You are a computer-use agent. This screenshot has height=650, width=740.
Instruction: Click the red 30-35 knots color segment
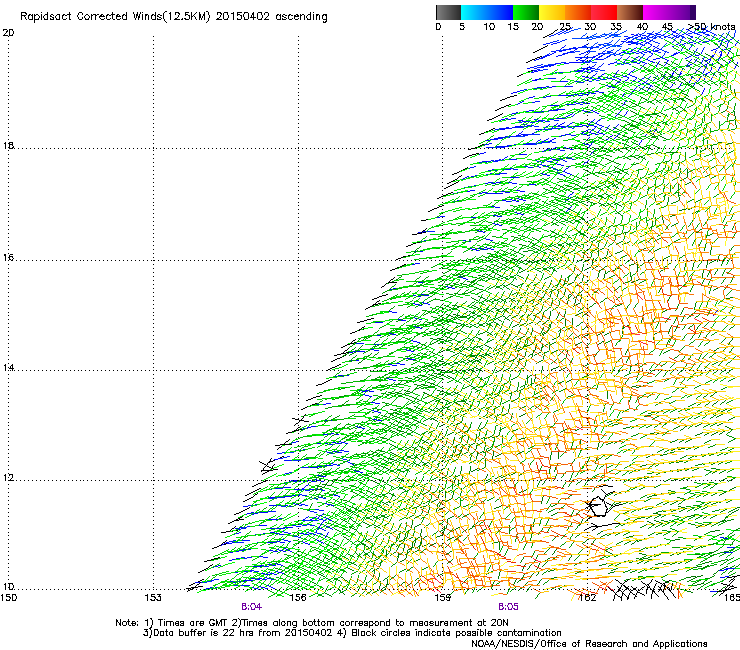(604, 12)
